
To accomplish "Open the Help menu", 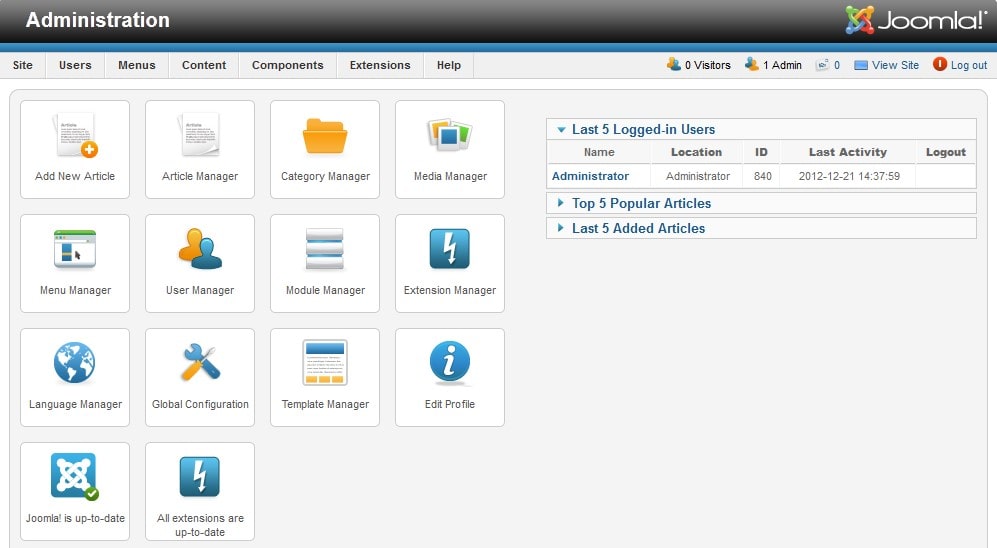I will (449, 65).
